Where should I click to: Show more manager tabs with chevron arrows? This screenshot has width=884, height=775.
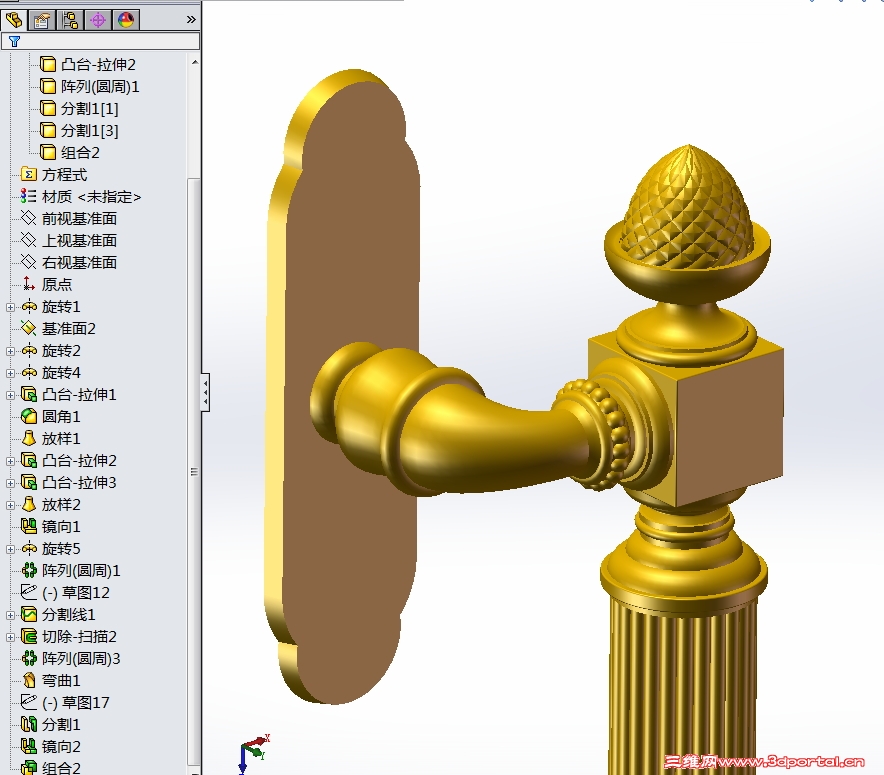click(191, 20)
